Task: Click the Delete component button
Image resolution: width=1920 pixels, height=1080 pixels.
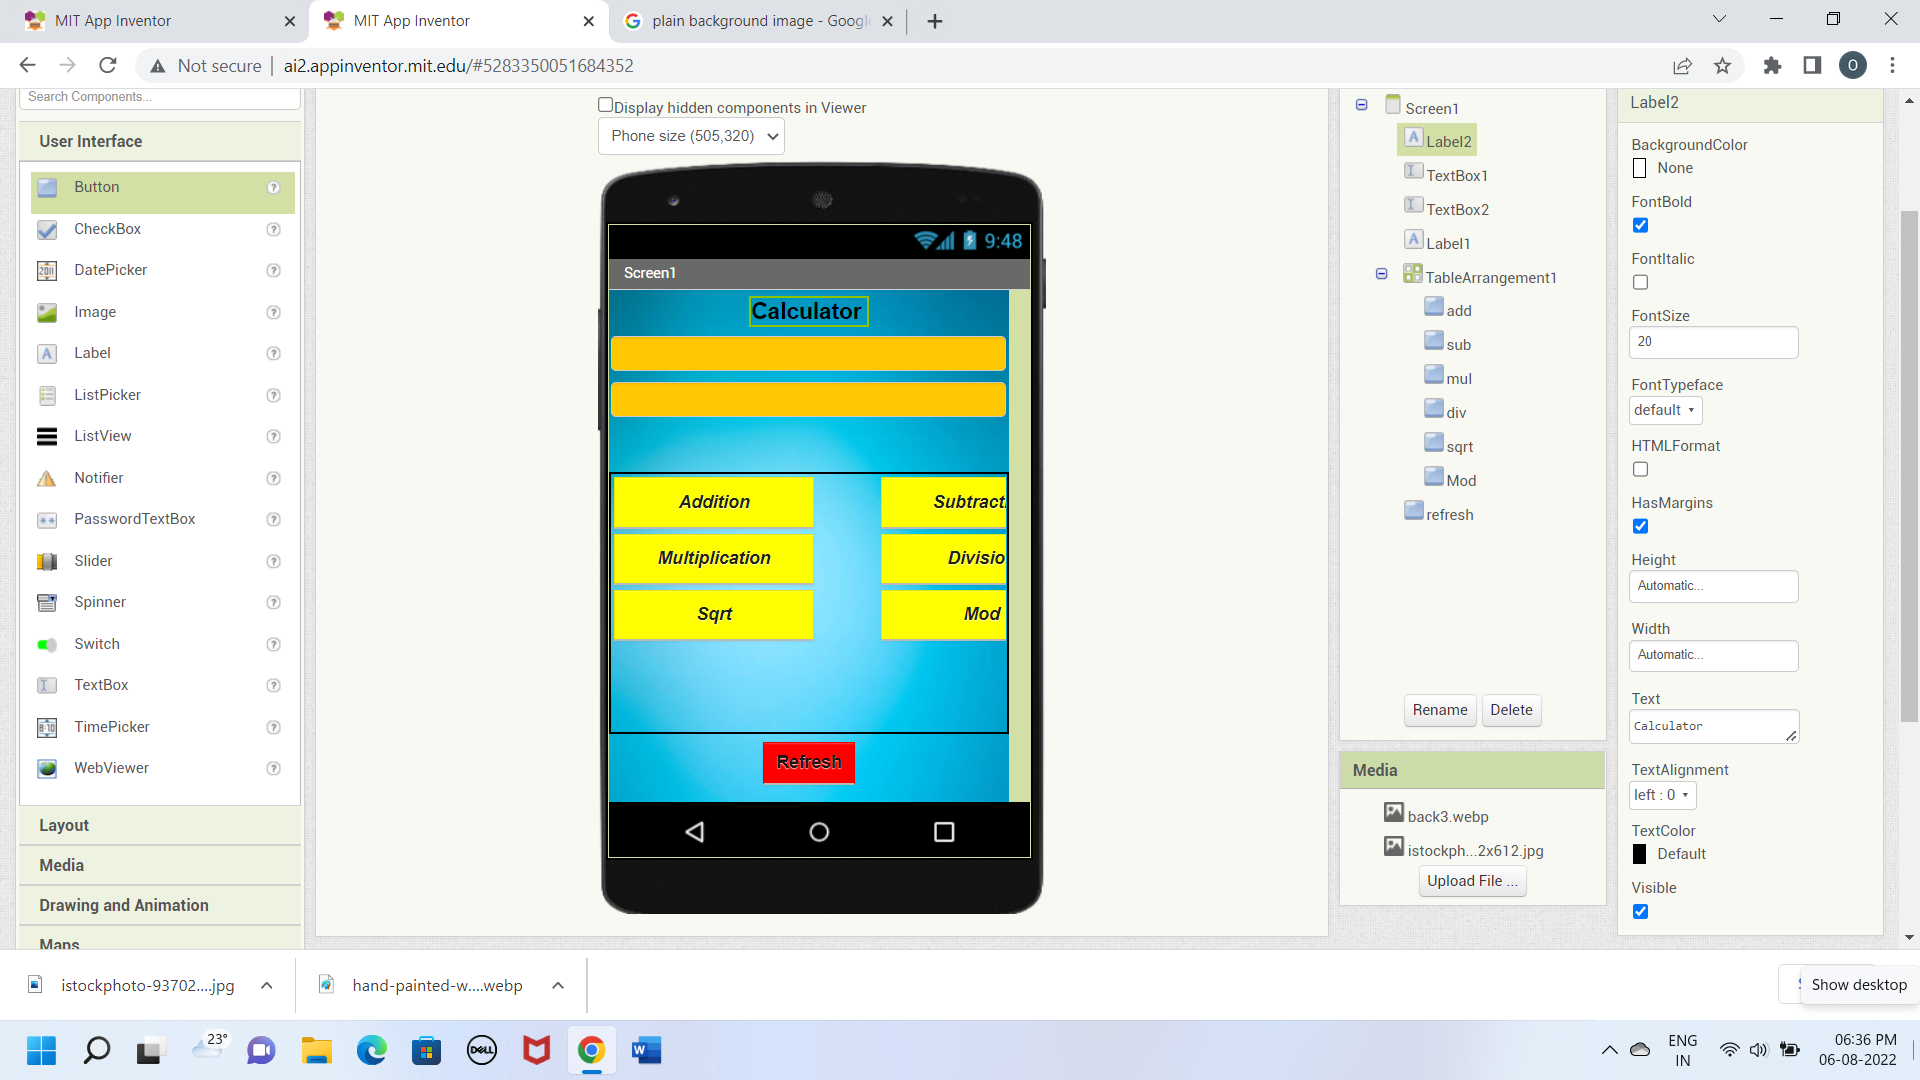Action: [1511, 710]
